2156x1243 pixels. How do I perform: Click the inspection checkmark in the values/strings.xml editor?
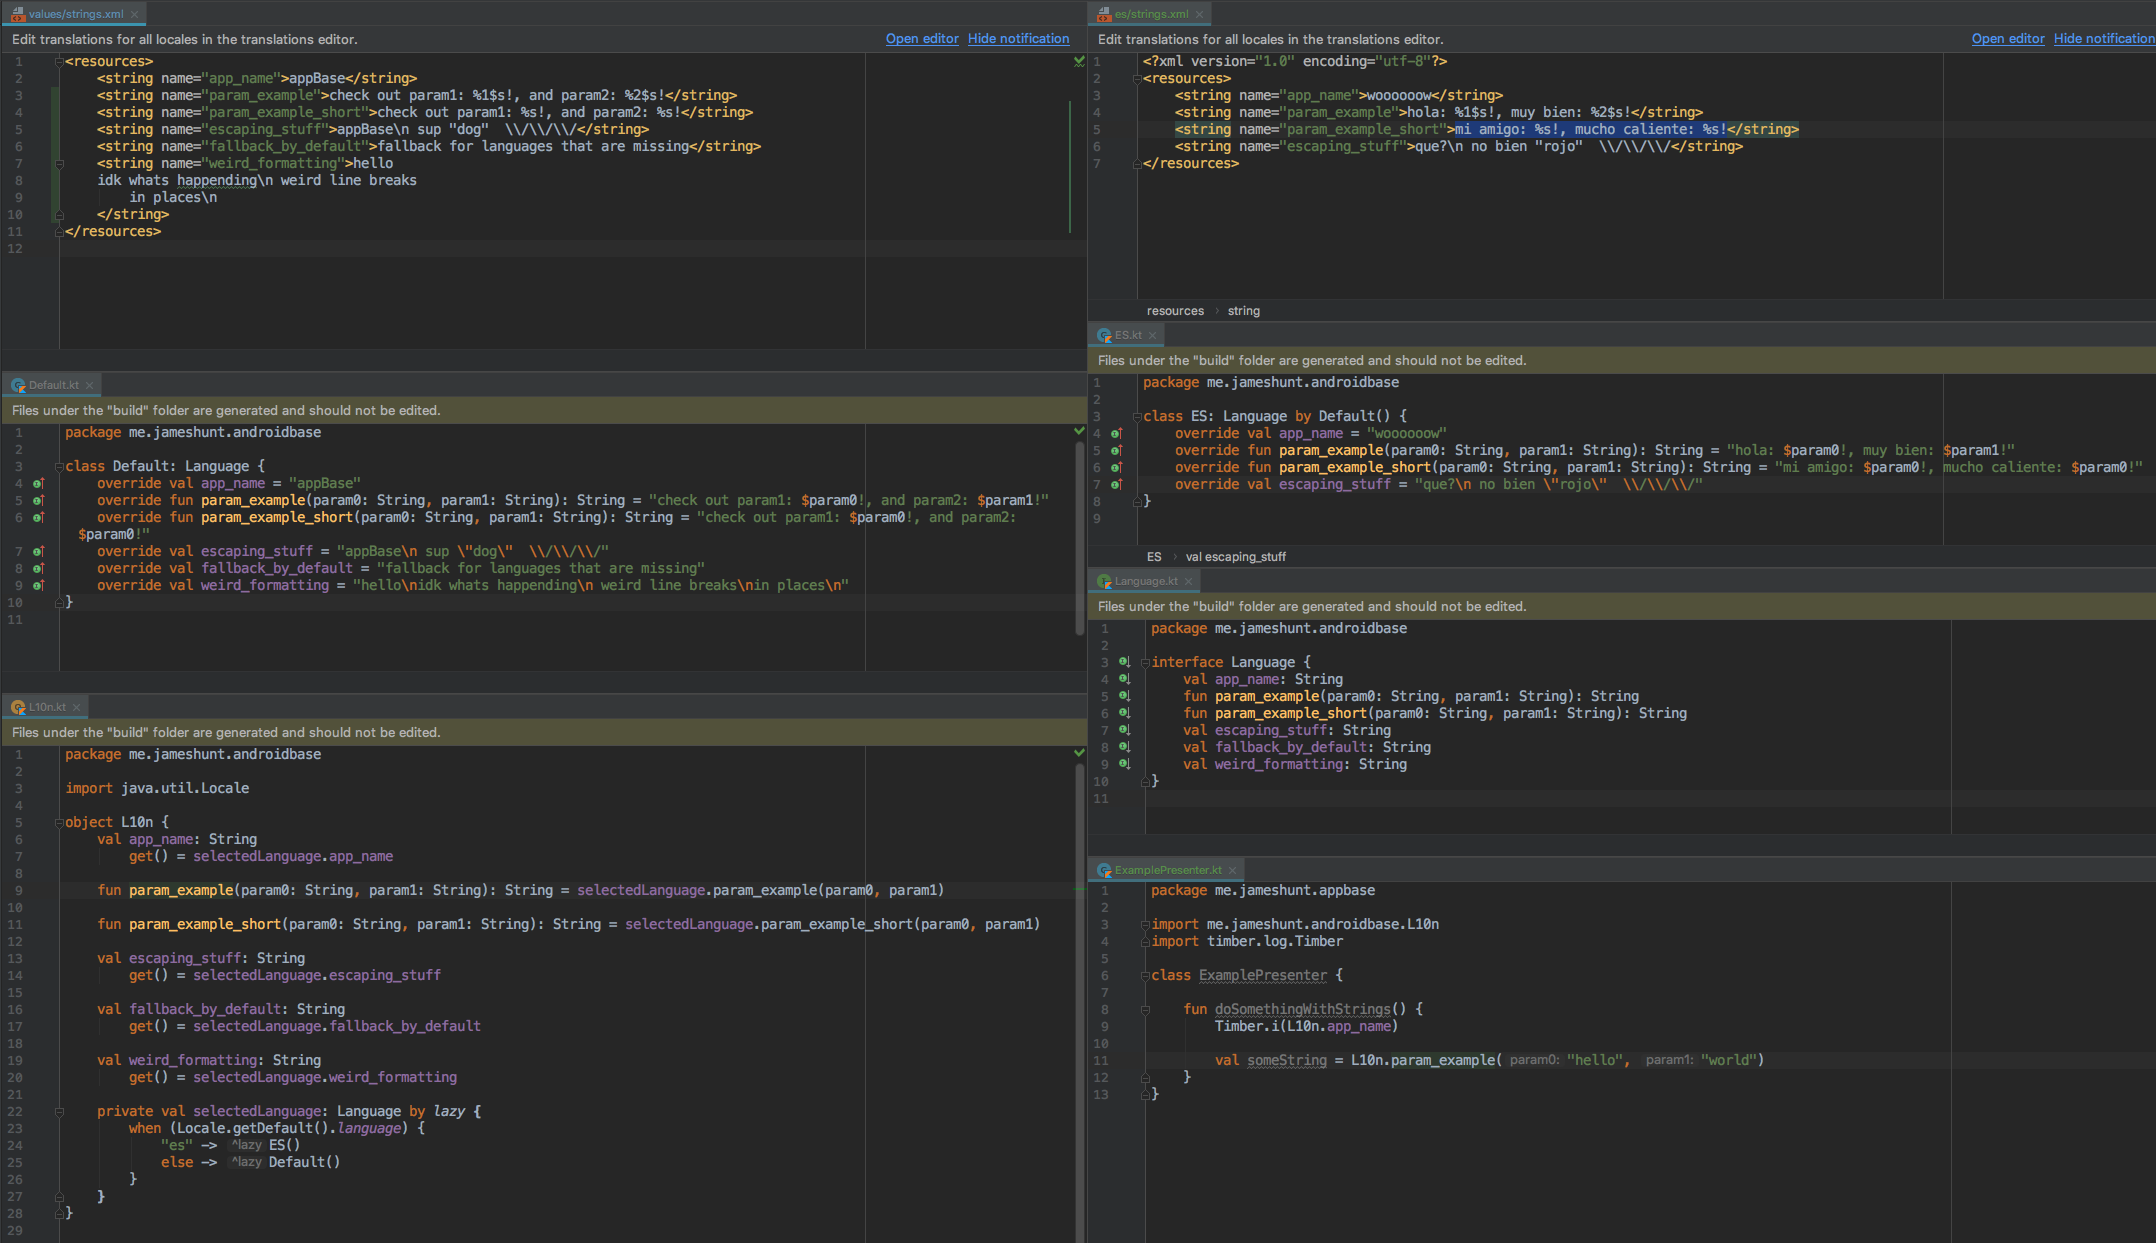tap(1078, 61)
